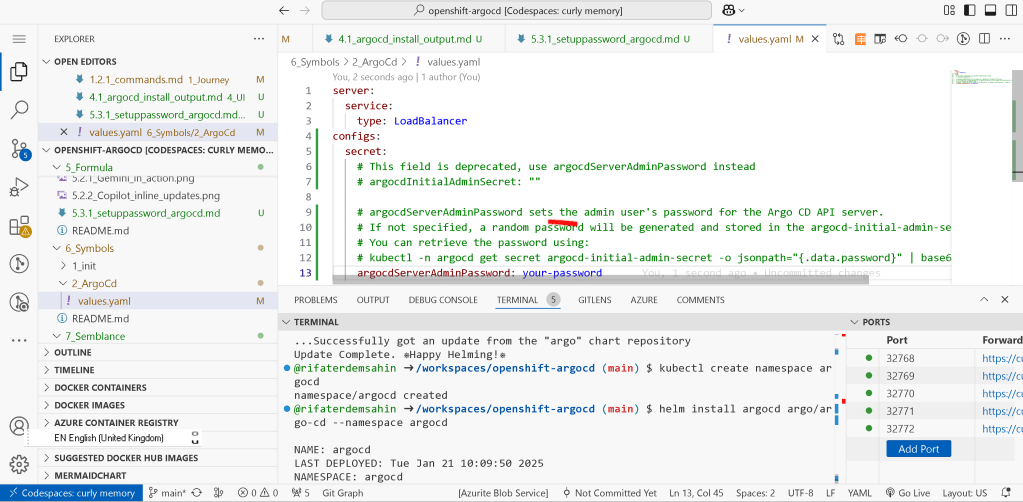
Task: Open the Extensions view with warning badge
Action: [x=19, y=226]
